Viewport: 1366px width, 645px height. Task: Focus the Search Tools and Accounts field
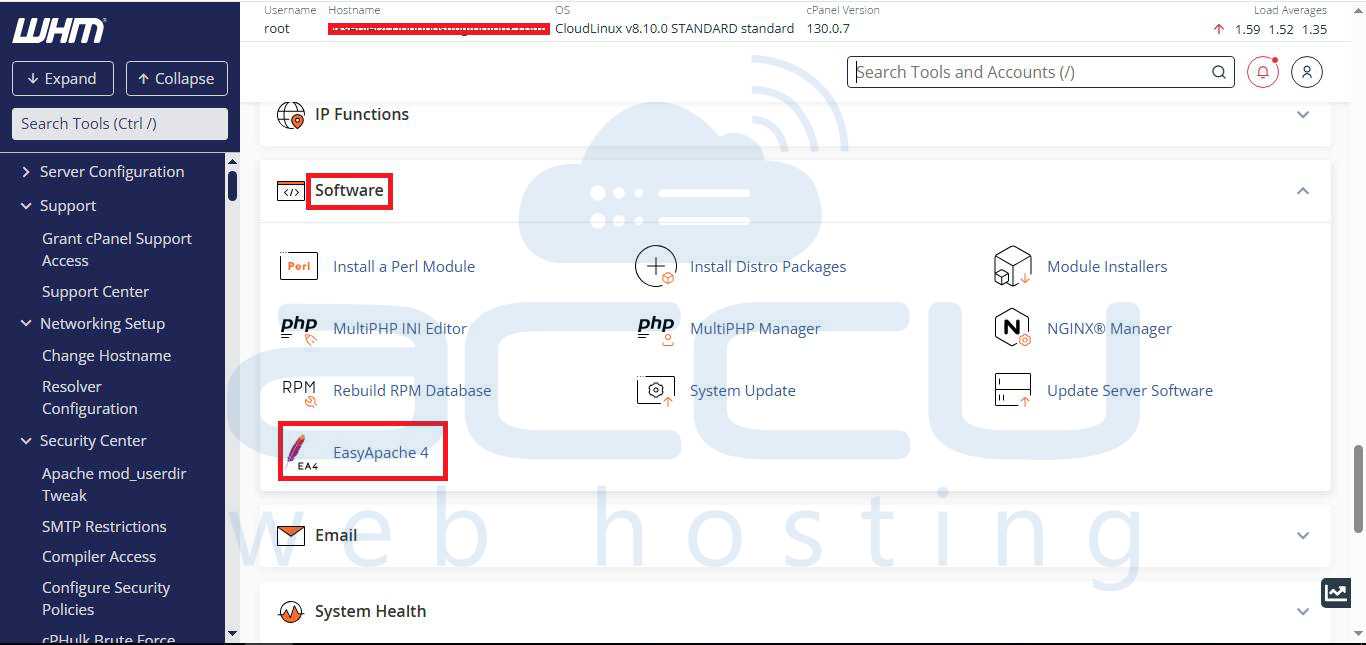(1028, 72)
